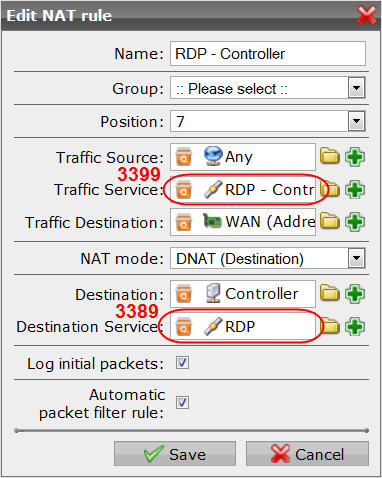Remove the WAN (Address) traffic destination
This screenshot has height=478, width=382.
[184, 222]
